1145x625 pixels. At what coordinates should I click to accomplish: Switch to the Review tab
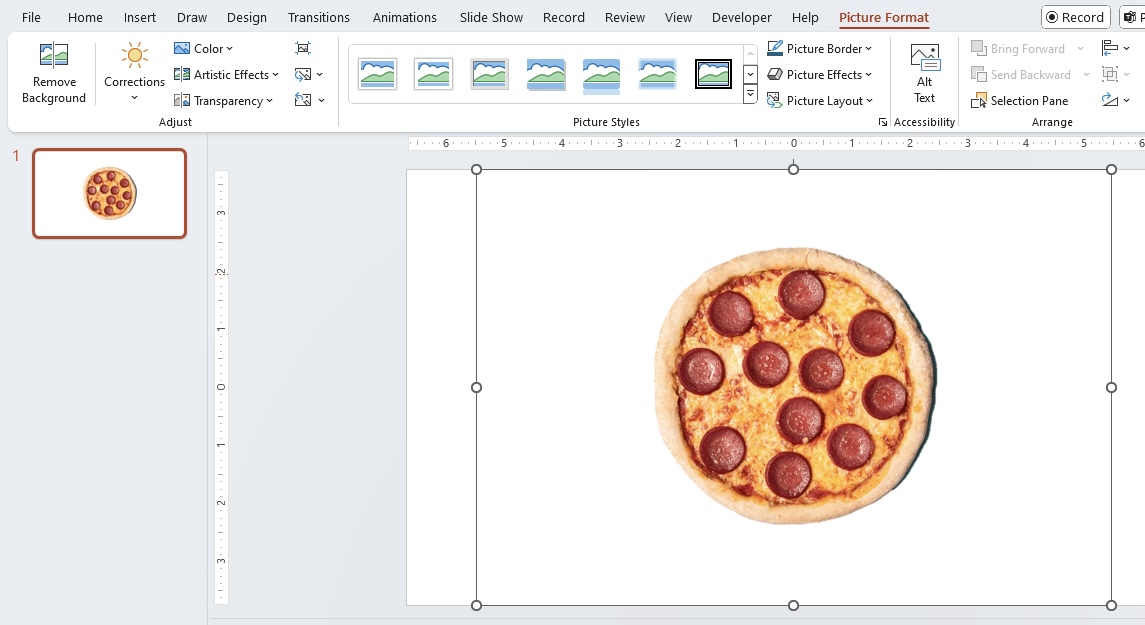(x=625, y=18)
